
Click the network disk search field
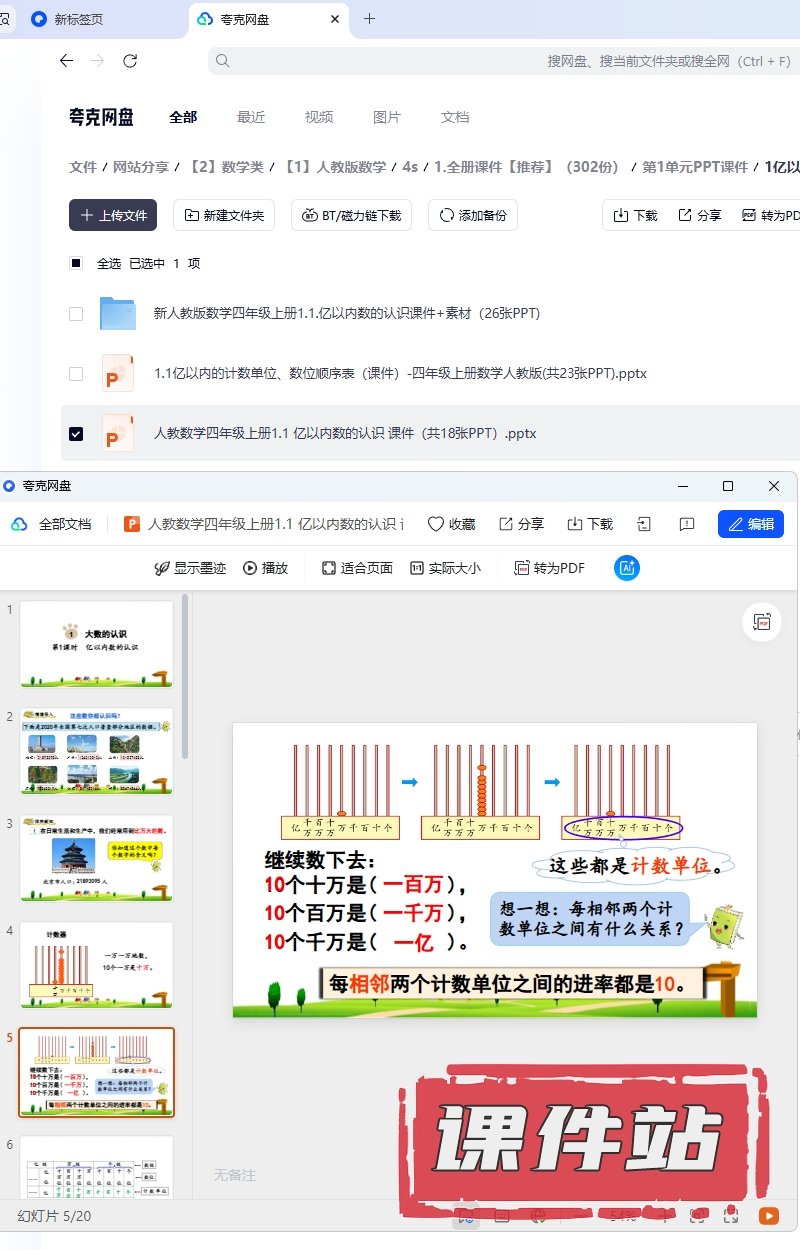pos(500,61)
